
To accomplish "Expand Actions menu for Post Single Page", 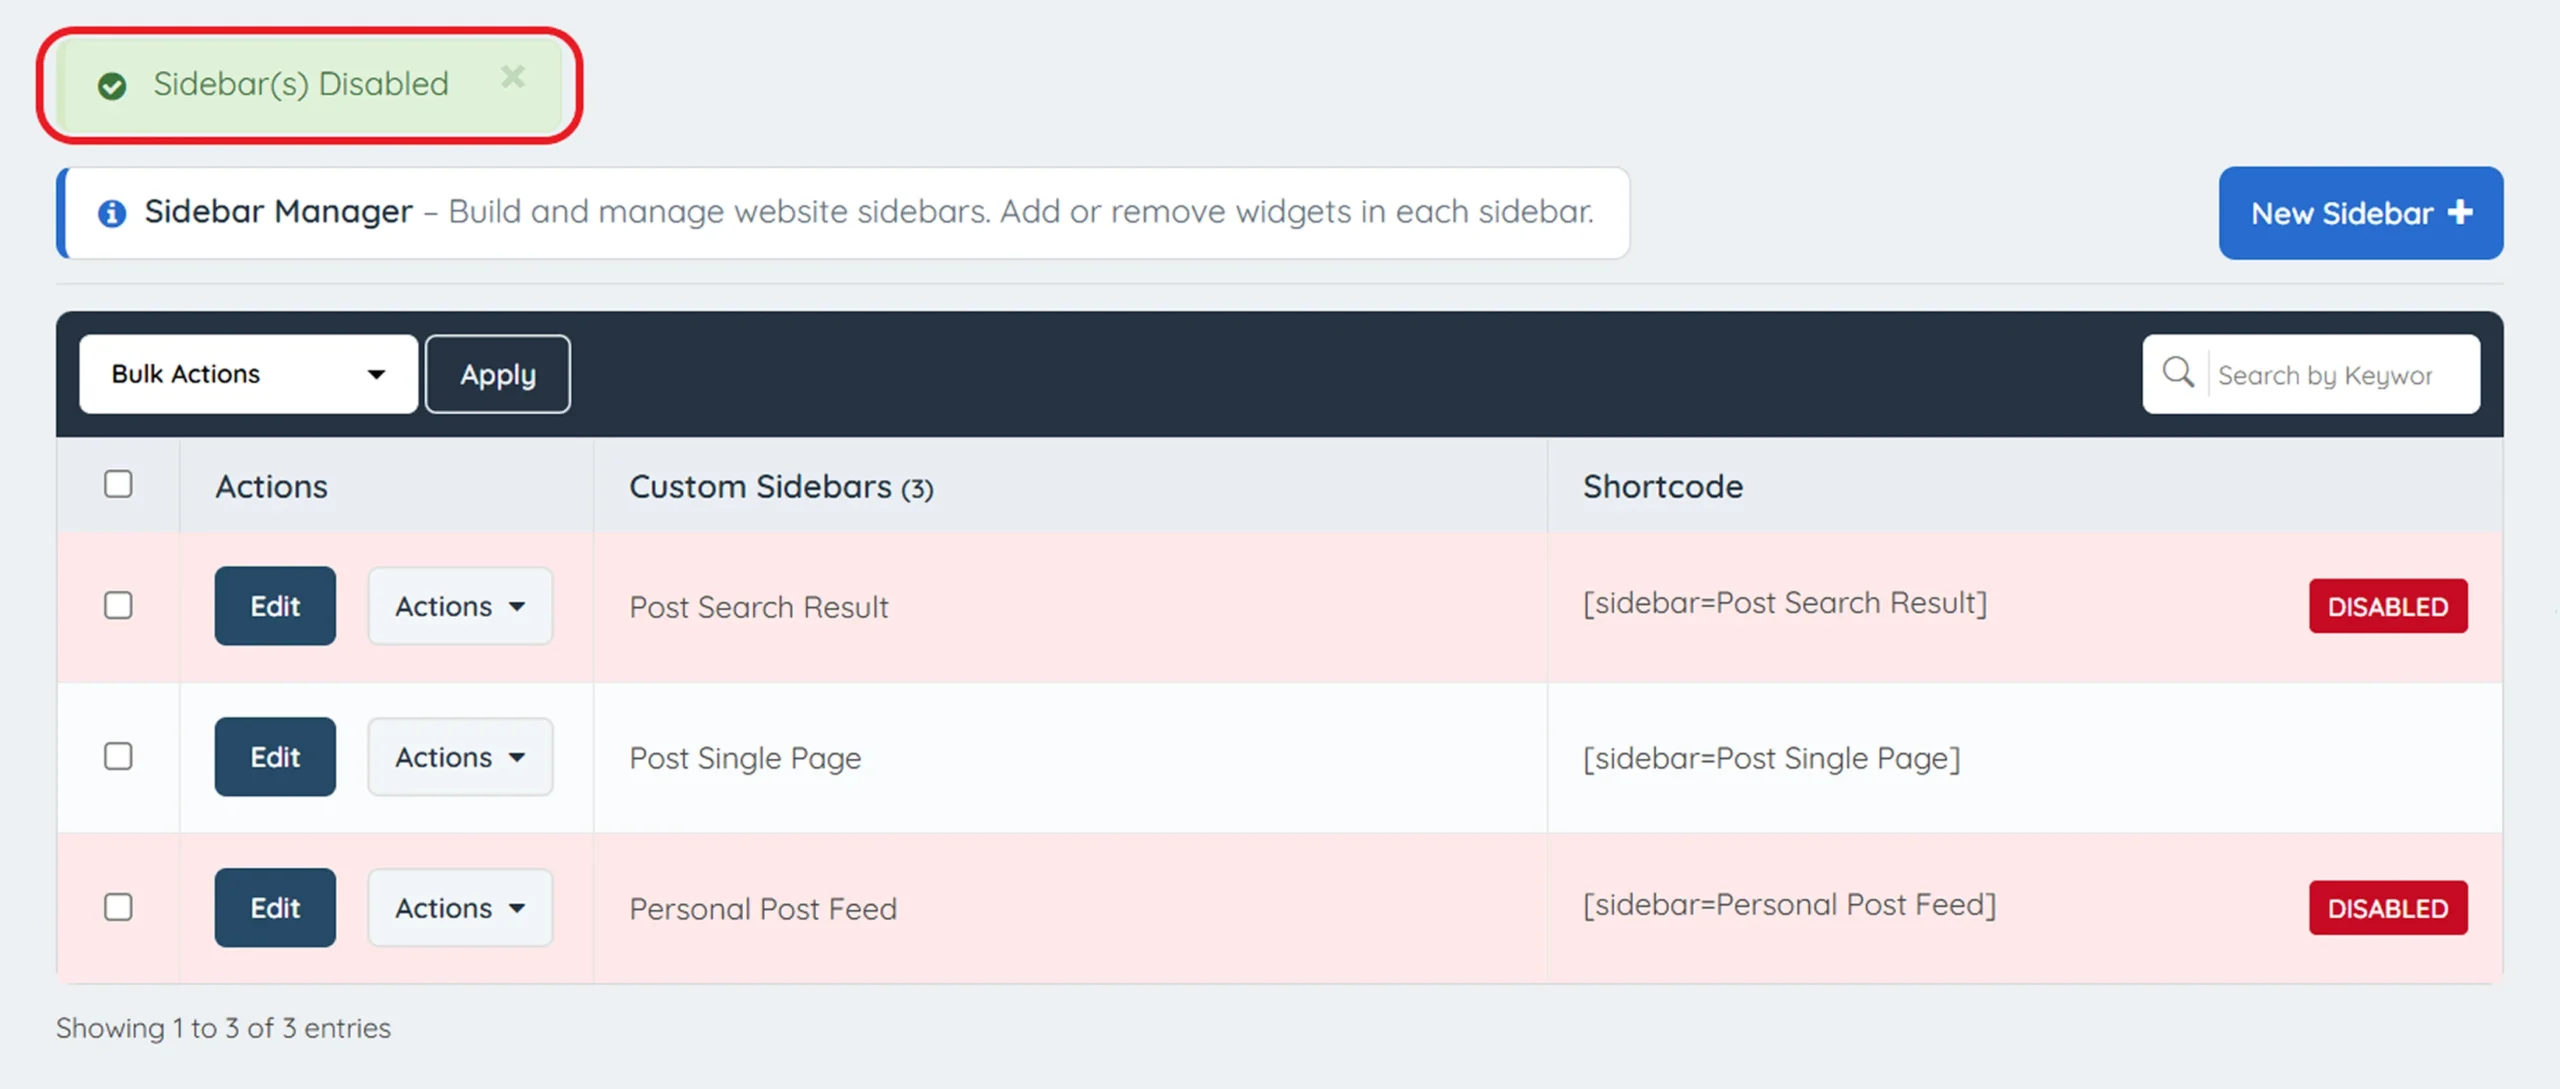I will coord(460,757).
